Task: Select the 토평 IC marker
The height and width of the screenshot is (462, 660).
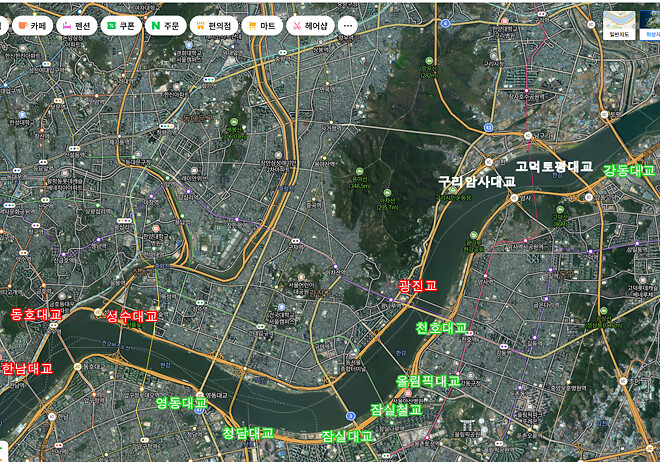Action: 604,114
